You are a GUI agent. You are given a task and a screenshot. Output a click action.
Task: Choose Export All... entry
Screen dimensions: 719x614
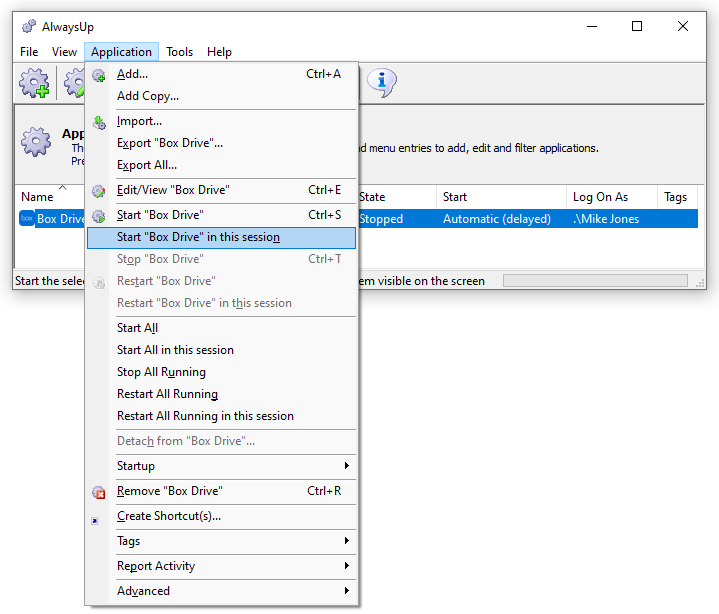221,166
